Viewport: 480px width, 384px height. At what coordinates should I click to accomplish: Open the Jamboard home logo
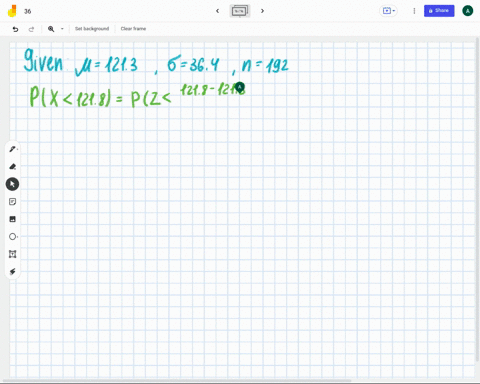point(12,11)
